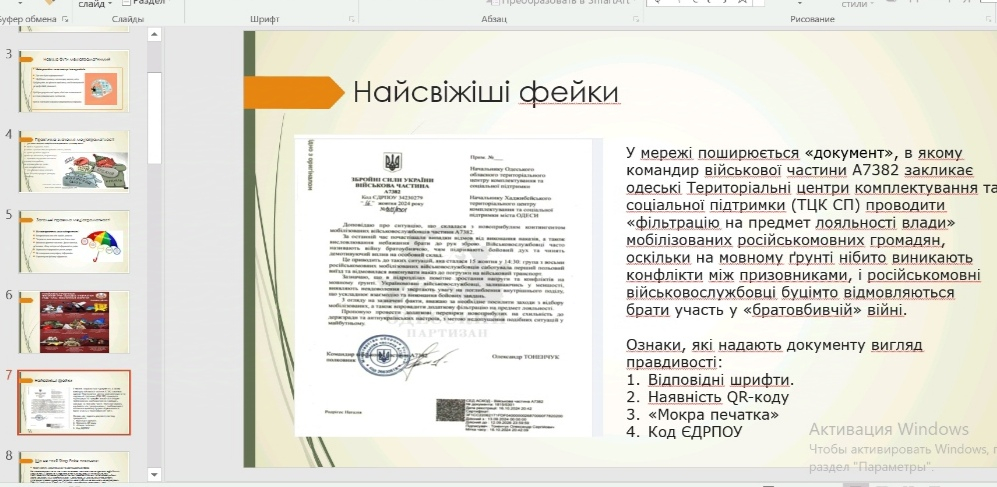Open the Шрифт group dialog launcher

click(x=352, y=20)
